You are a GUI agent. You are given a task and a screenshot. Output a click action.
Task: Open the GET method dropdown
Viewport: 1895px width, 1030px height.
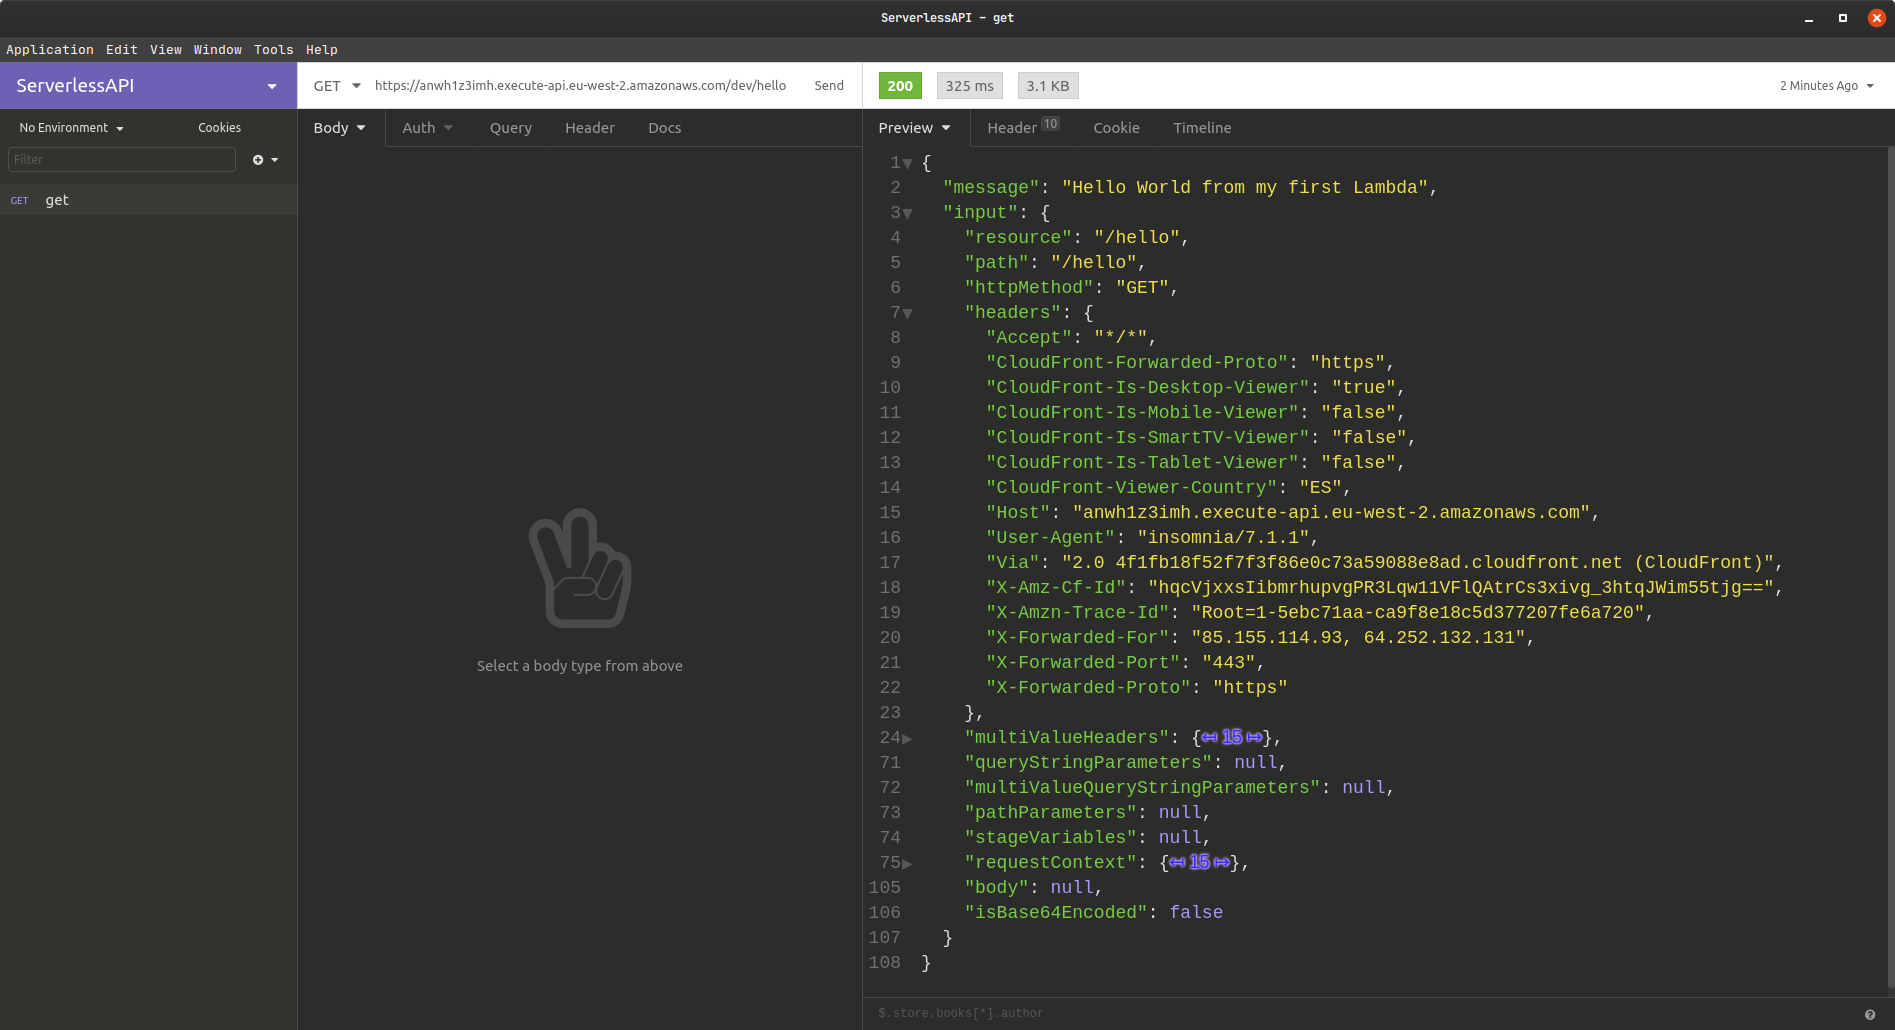point(336,86)
